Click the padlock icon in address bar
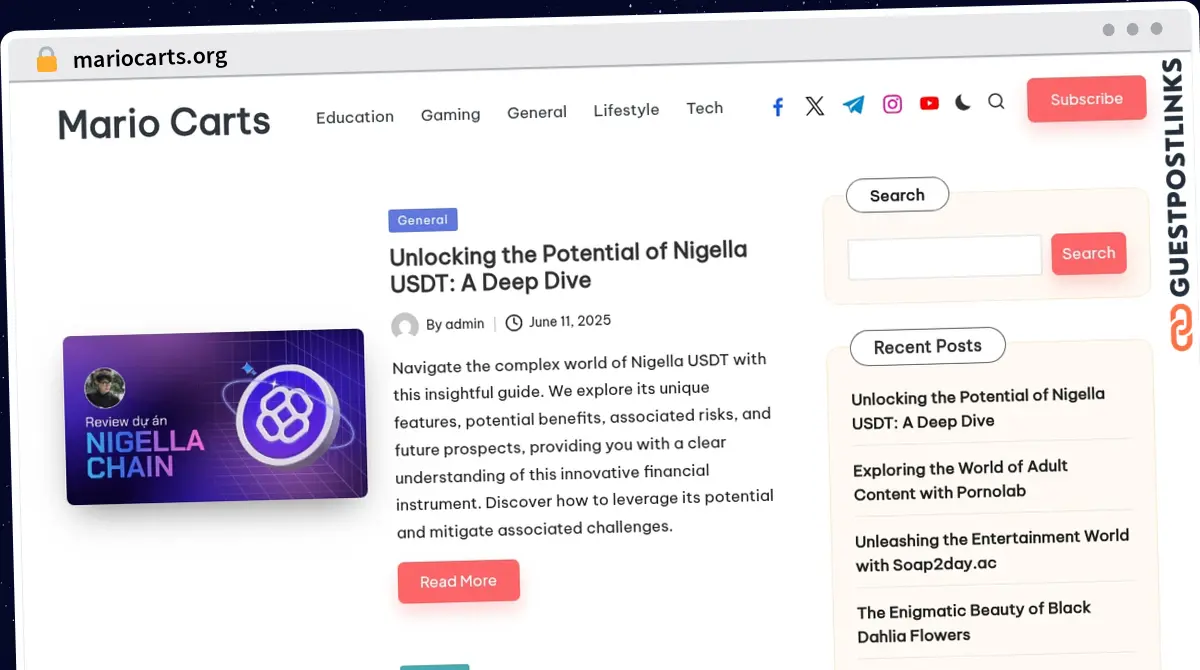 point(47,60)
